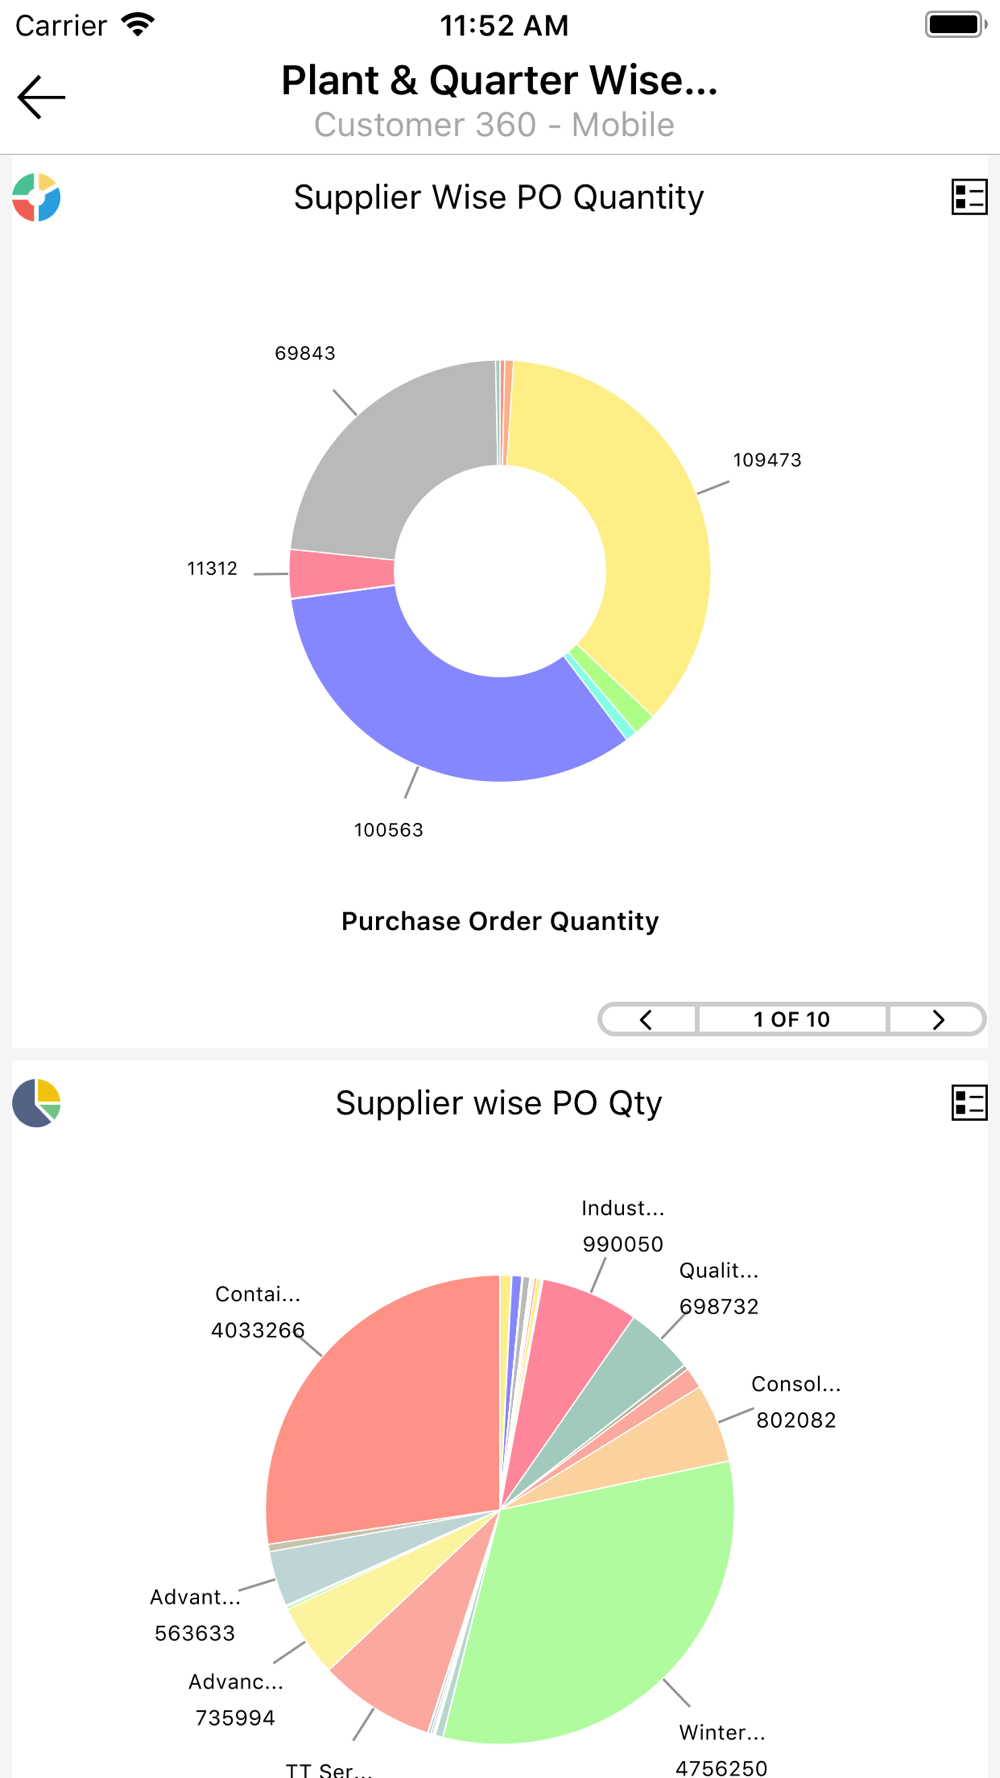Tap Purchase Order Quantity axis title
The width and height of the screenshot is (1000, 1778).
[500, 921]
